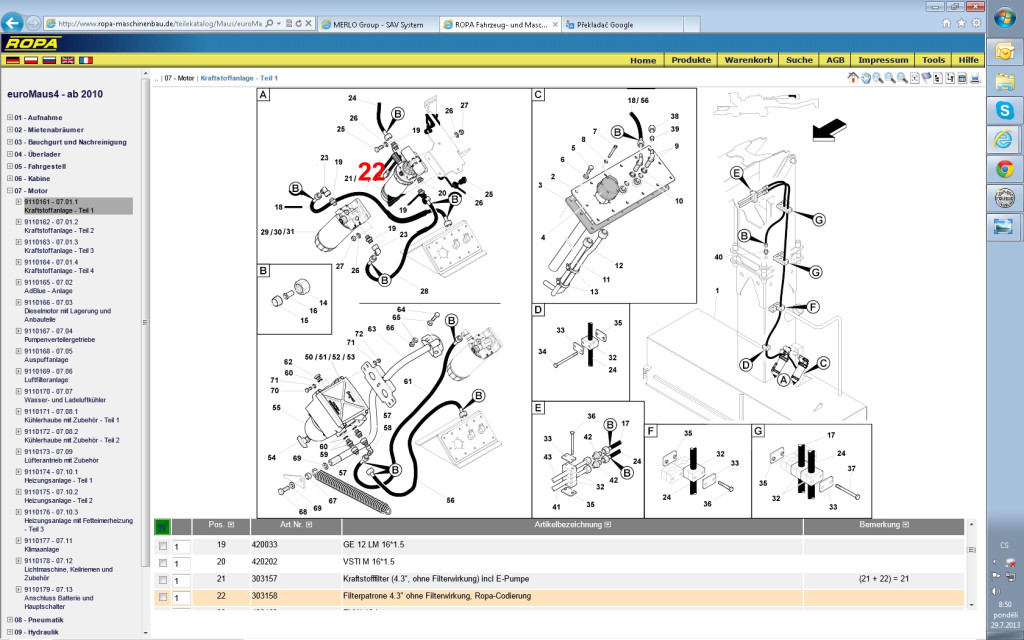Click the blue flag icon in diagram toolbar
The height and width of the screenshot is (640, 1024).
tap(926, 78)
